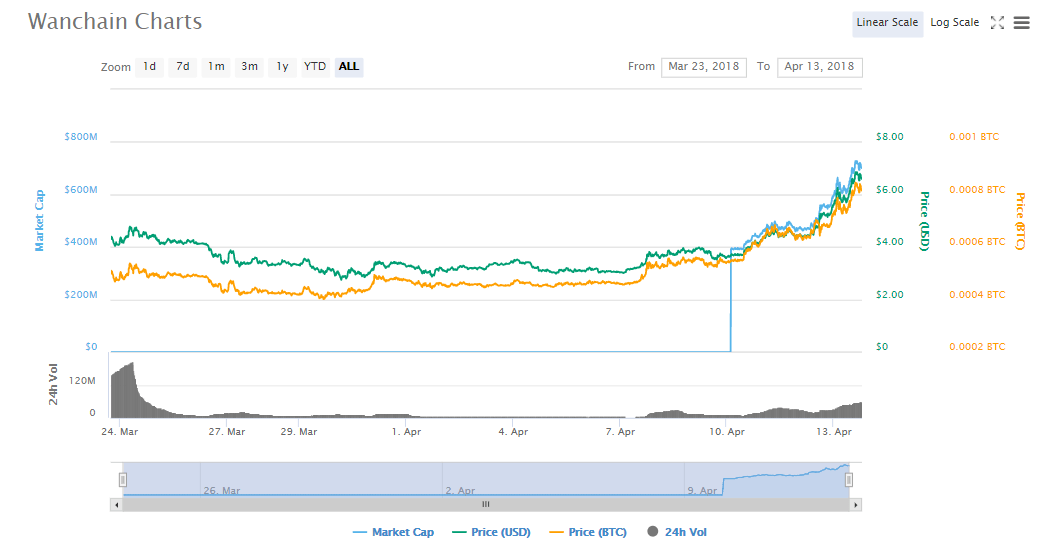Viewport: 1057px width, 547px height.
Task: Switch to Log Scale
Action: coord(954,23)
